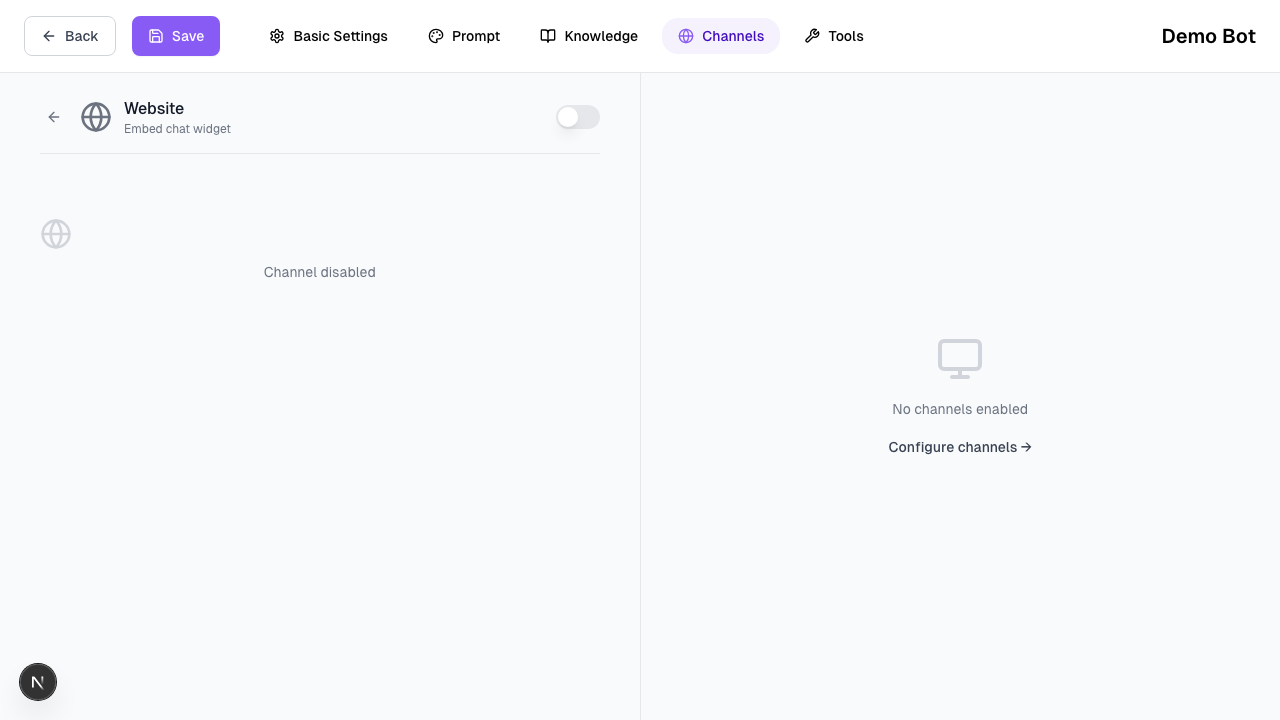The image size is (1280, 720).
Task: Click the N avatar in the bottom corner
Action: (x=38, y=682)
